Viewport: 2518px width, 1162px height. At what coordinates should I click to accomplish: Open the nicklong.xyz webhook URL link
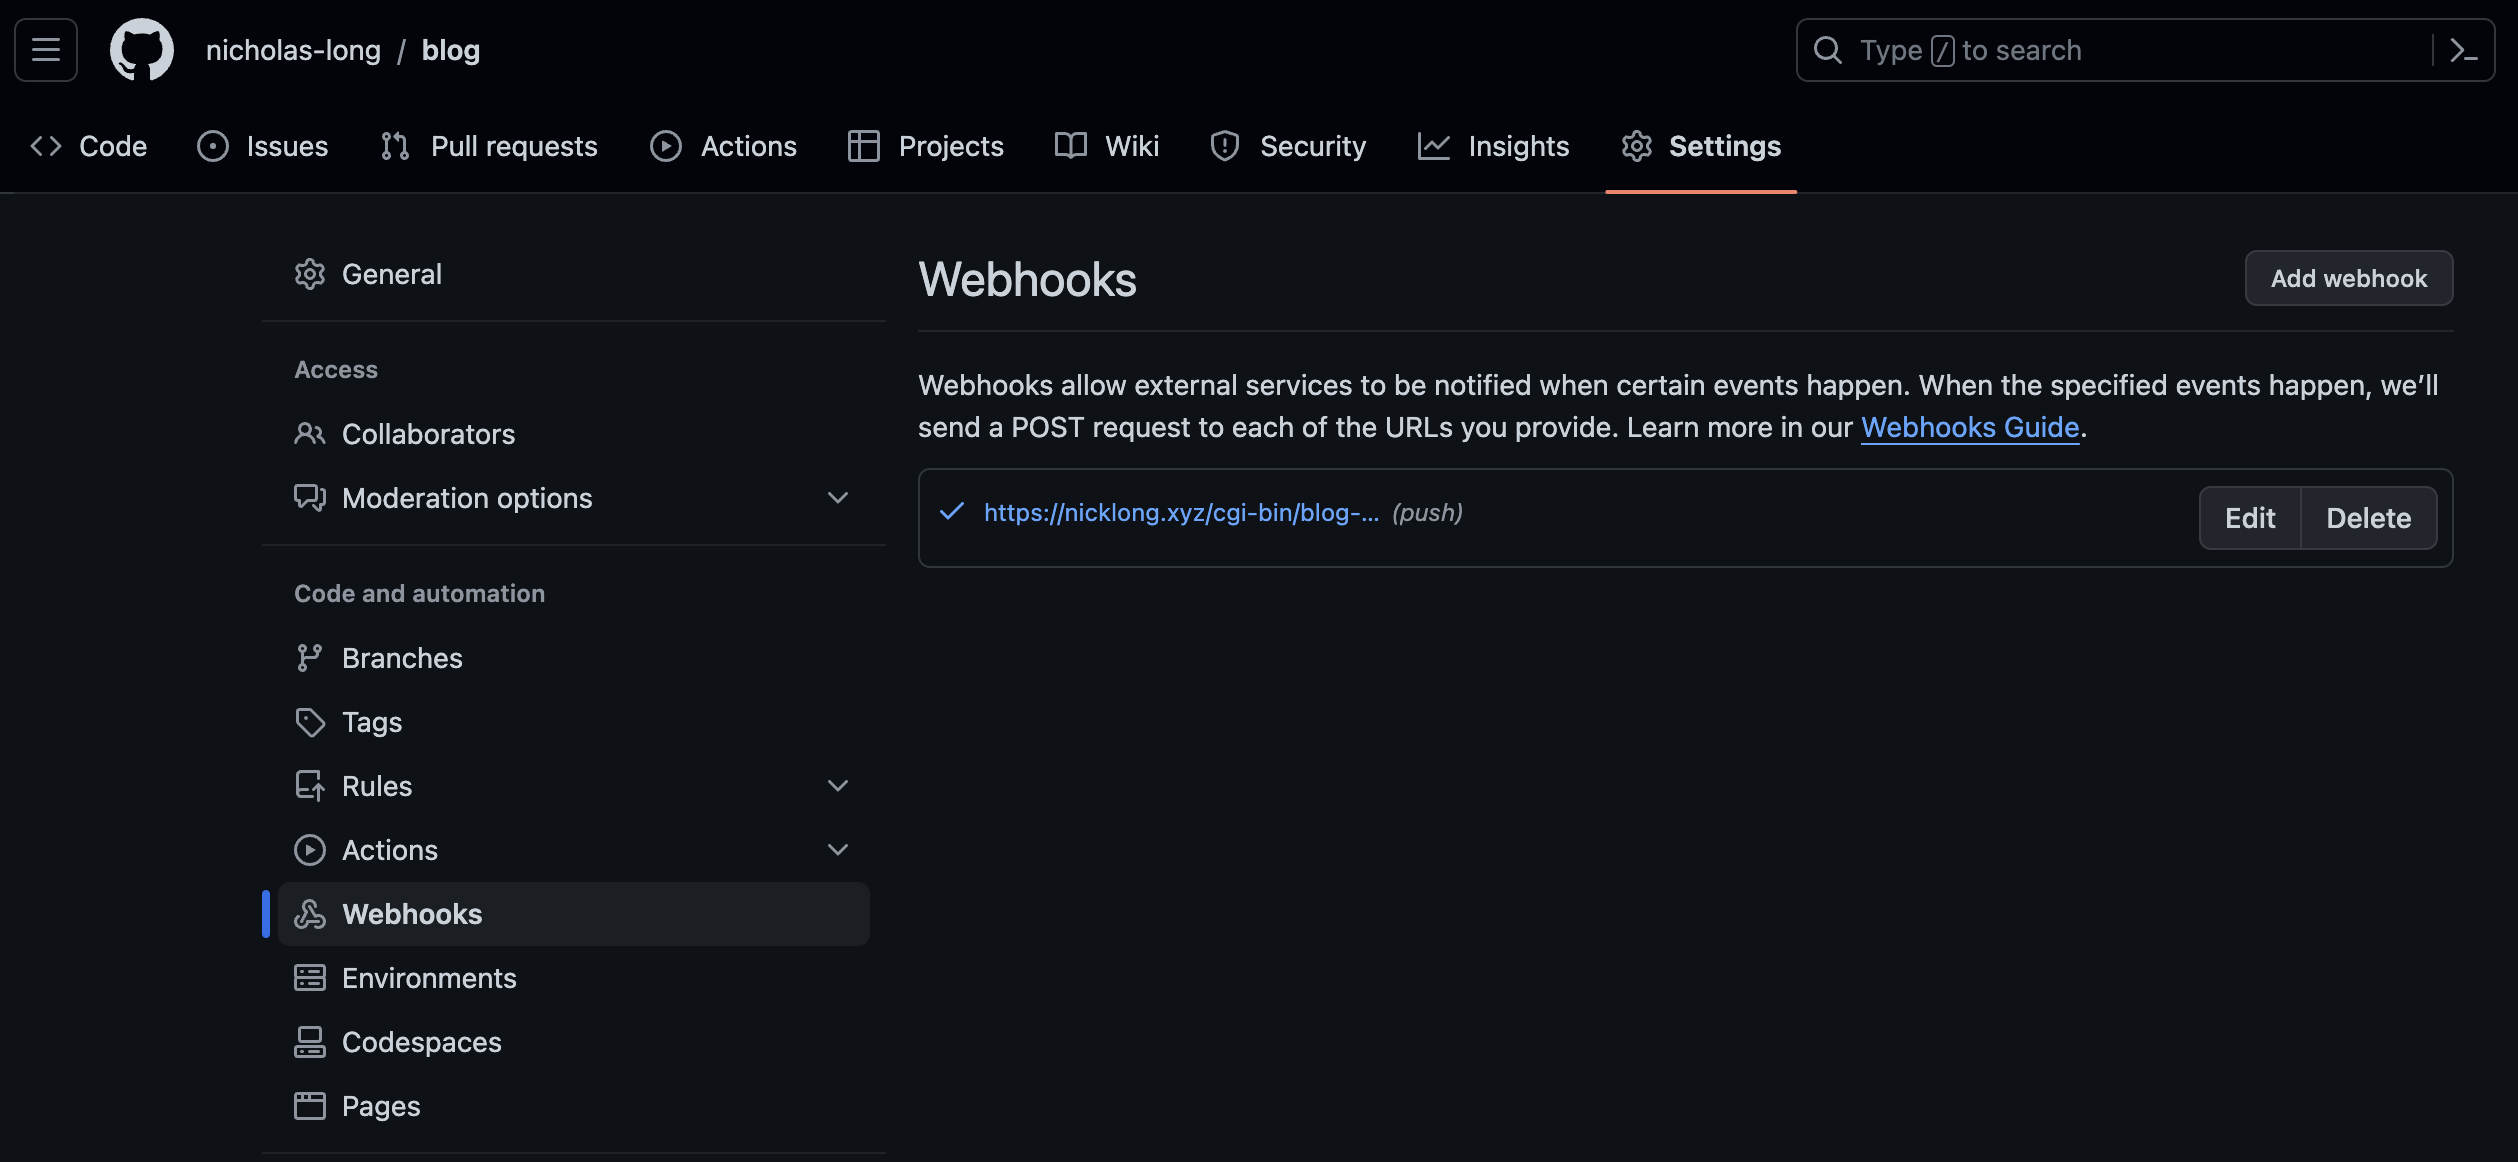pyautogui.click(x=1181, y=512)
